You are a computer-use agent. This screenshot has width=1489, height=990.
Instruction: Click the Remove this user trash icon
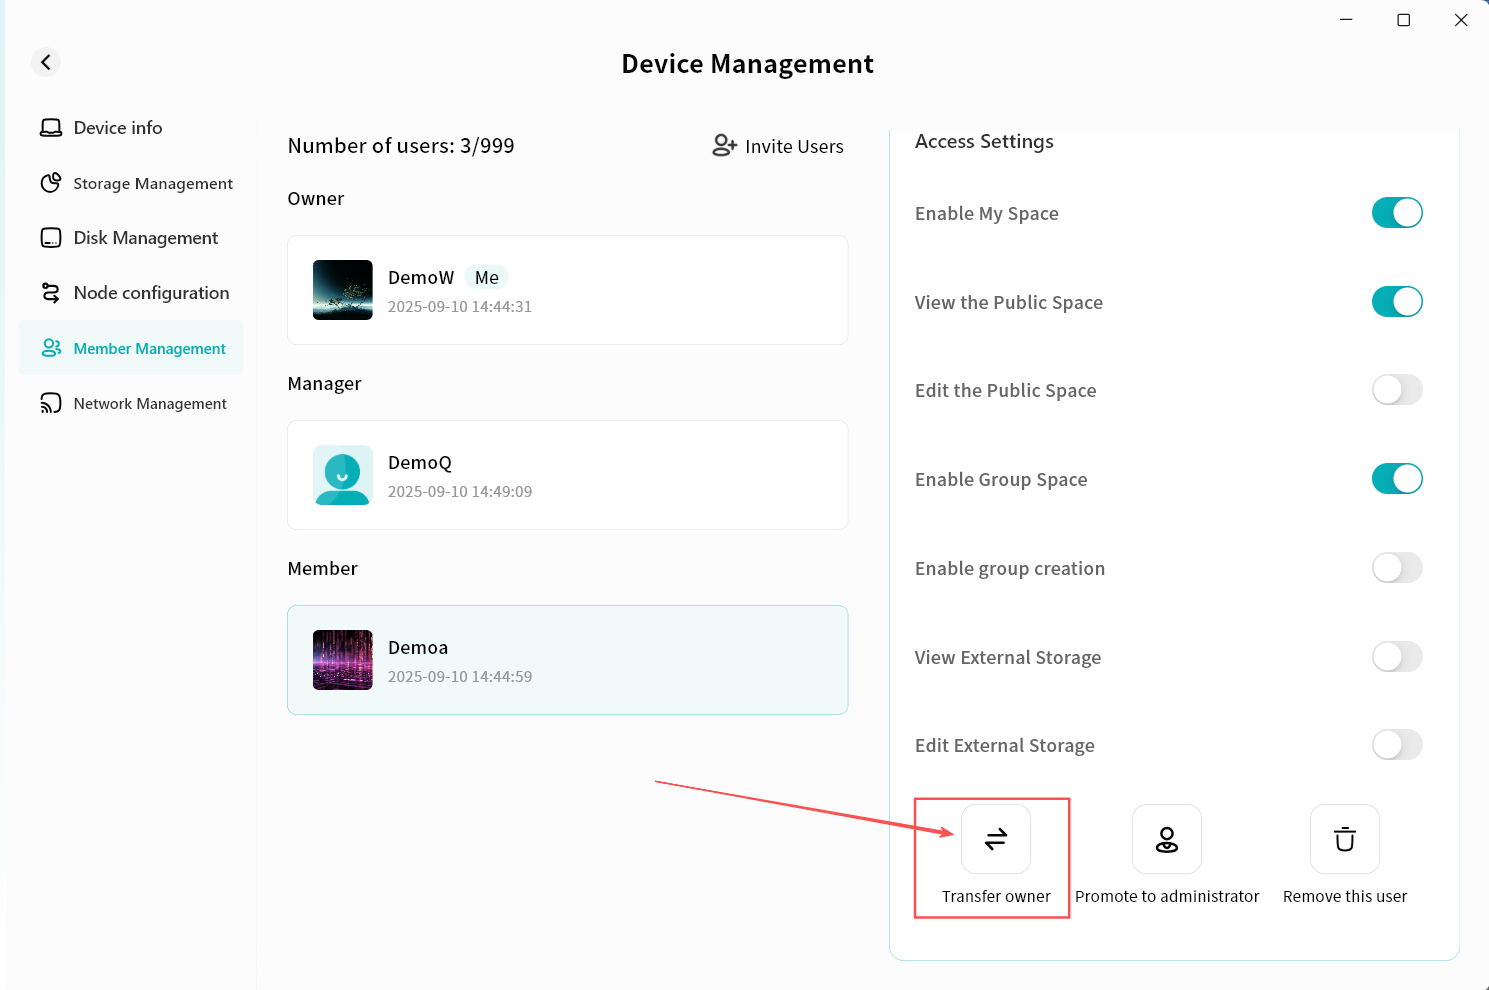coord(1344,839)
